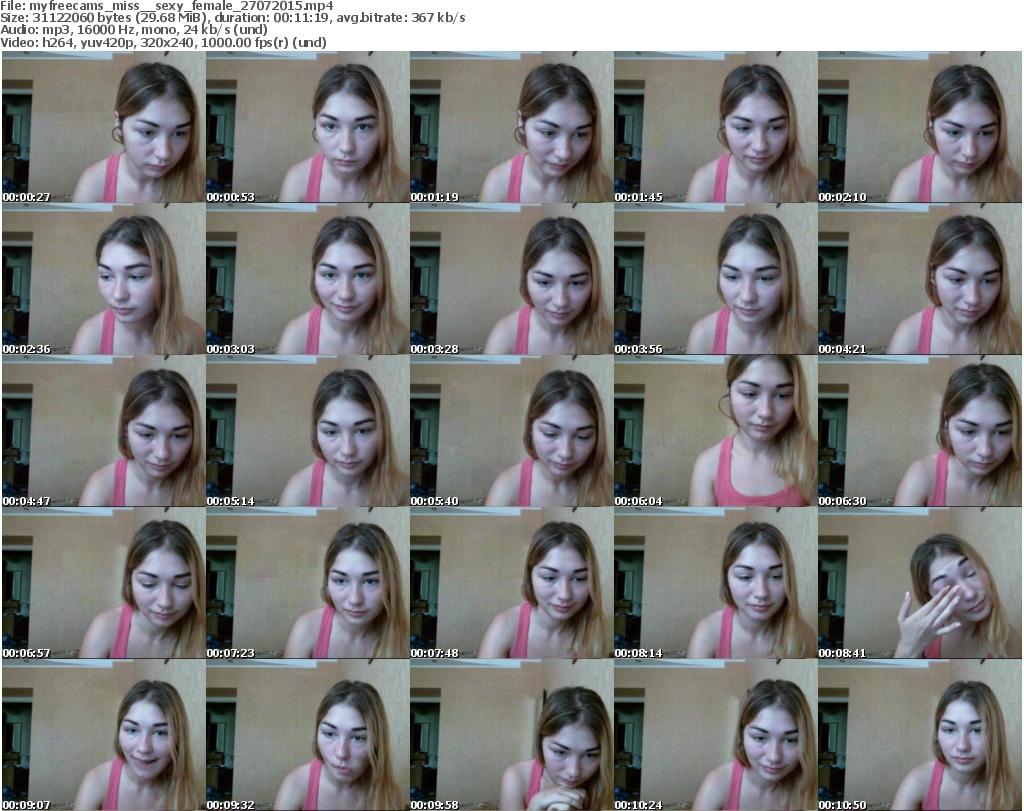This screenshot has width=1024, height=811.
Task: Select the thumbnail timestamped 00:06:57
Action: 104,583
